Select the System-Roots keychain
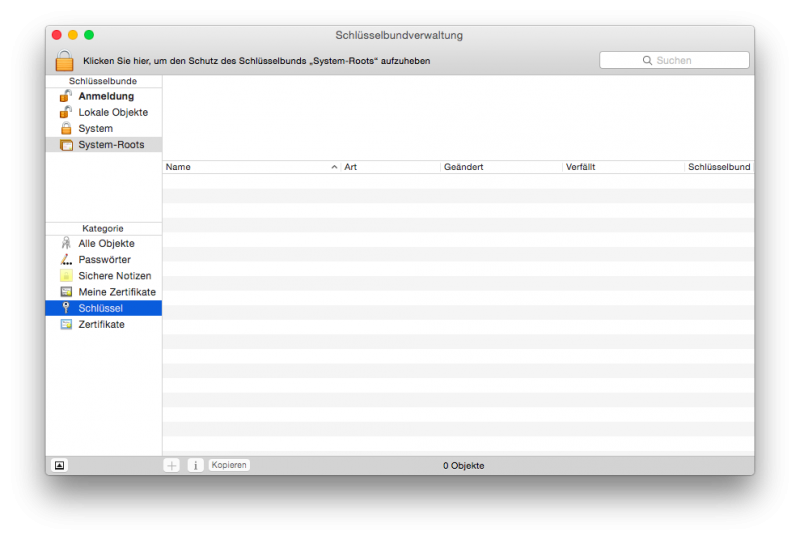Image resolution: width=800 pixels, height=540 pixels. [x=110, y=145]
